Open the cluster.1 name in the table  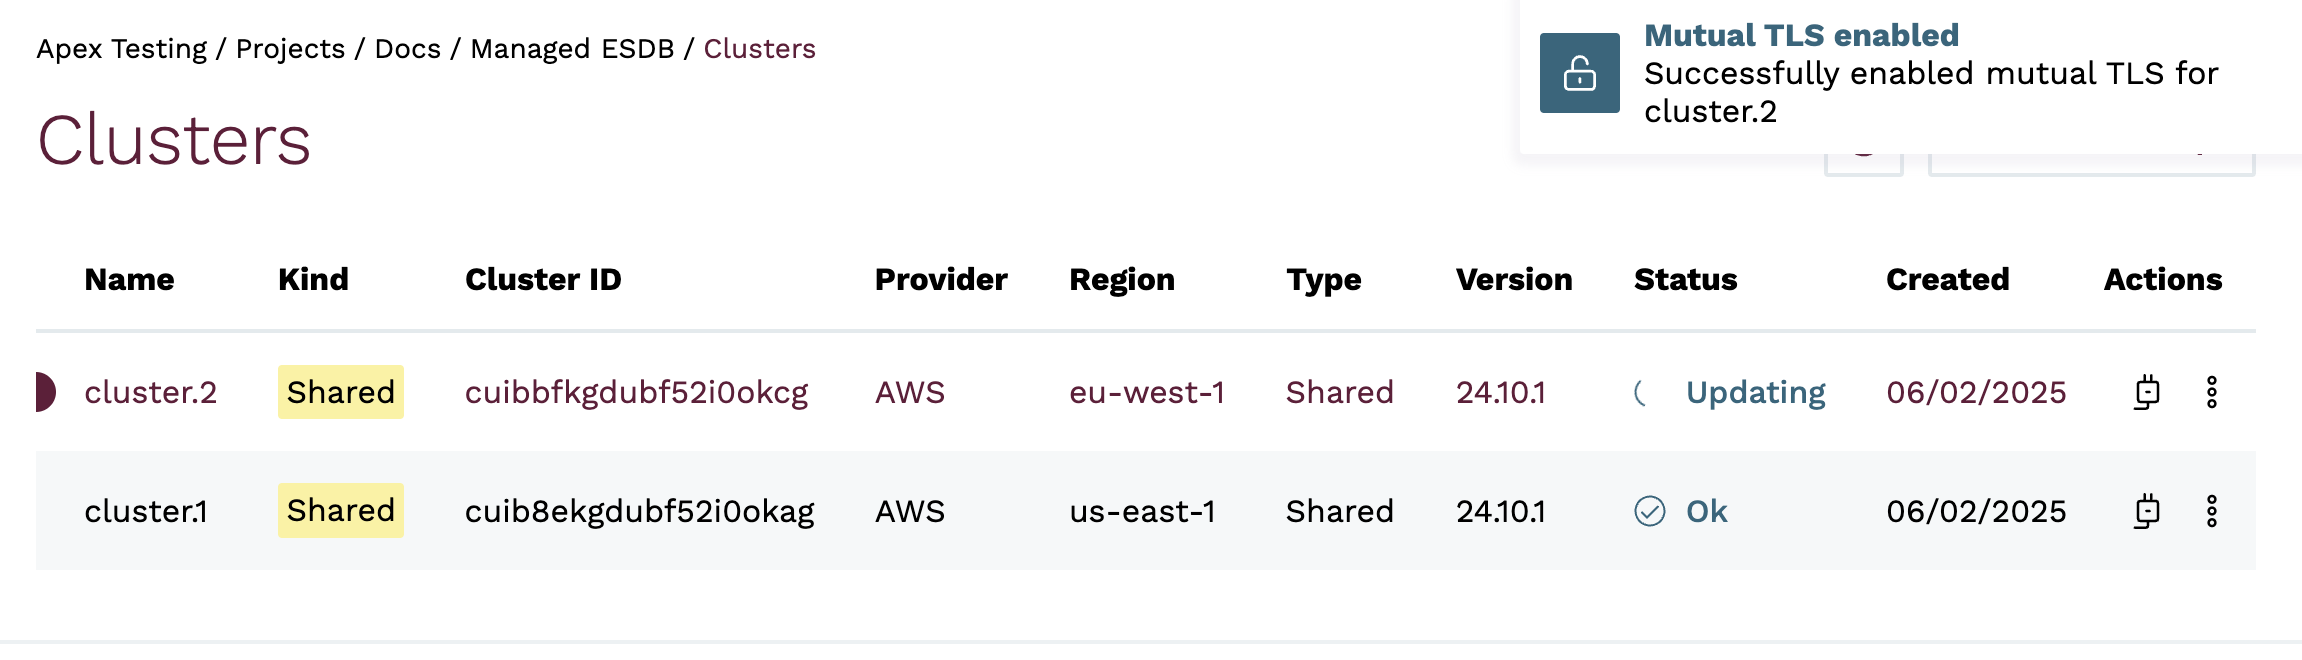tap(146, 511)
